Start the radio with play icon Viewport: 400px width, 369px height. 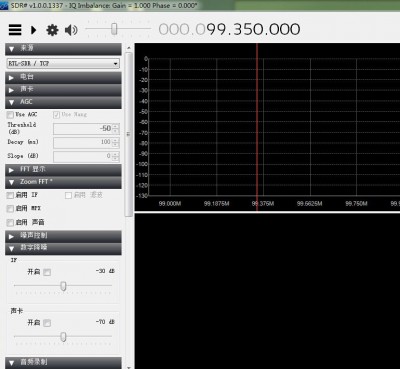pos(33,30)
